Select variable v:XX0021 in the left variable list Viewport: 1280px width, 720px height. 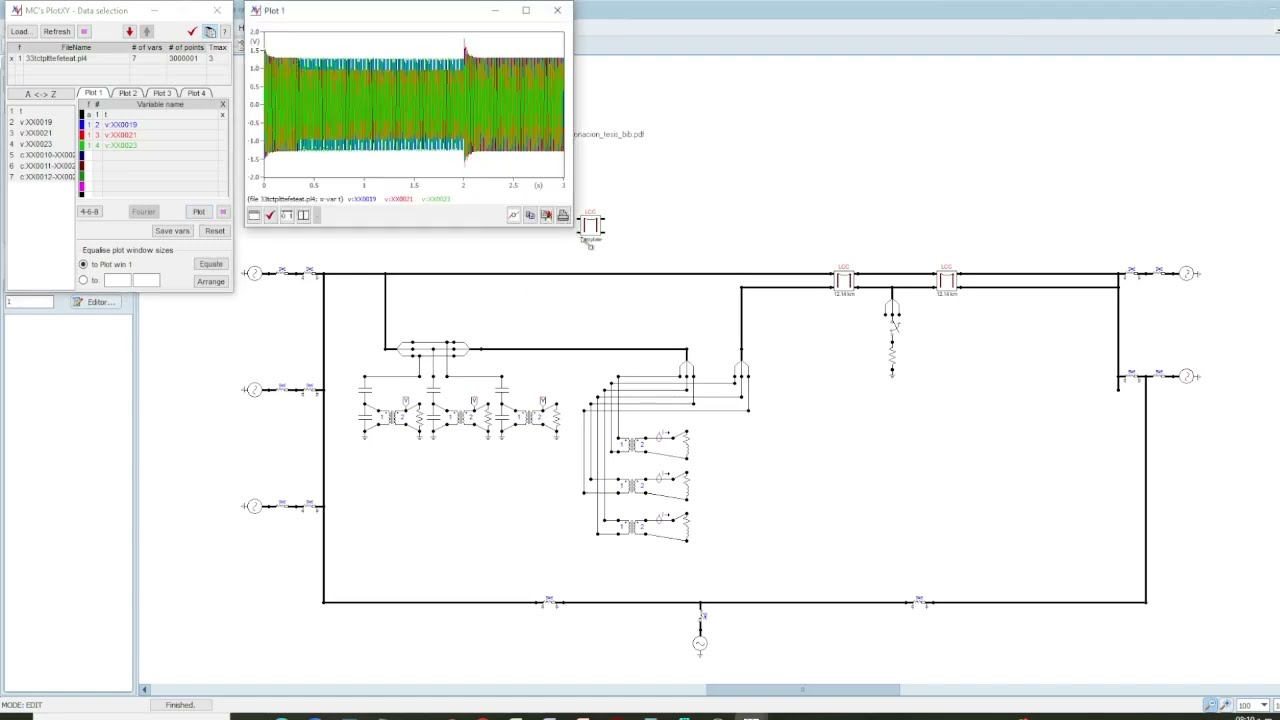pos(41,133)
